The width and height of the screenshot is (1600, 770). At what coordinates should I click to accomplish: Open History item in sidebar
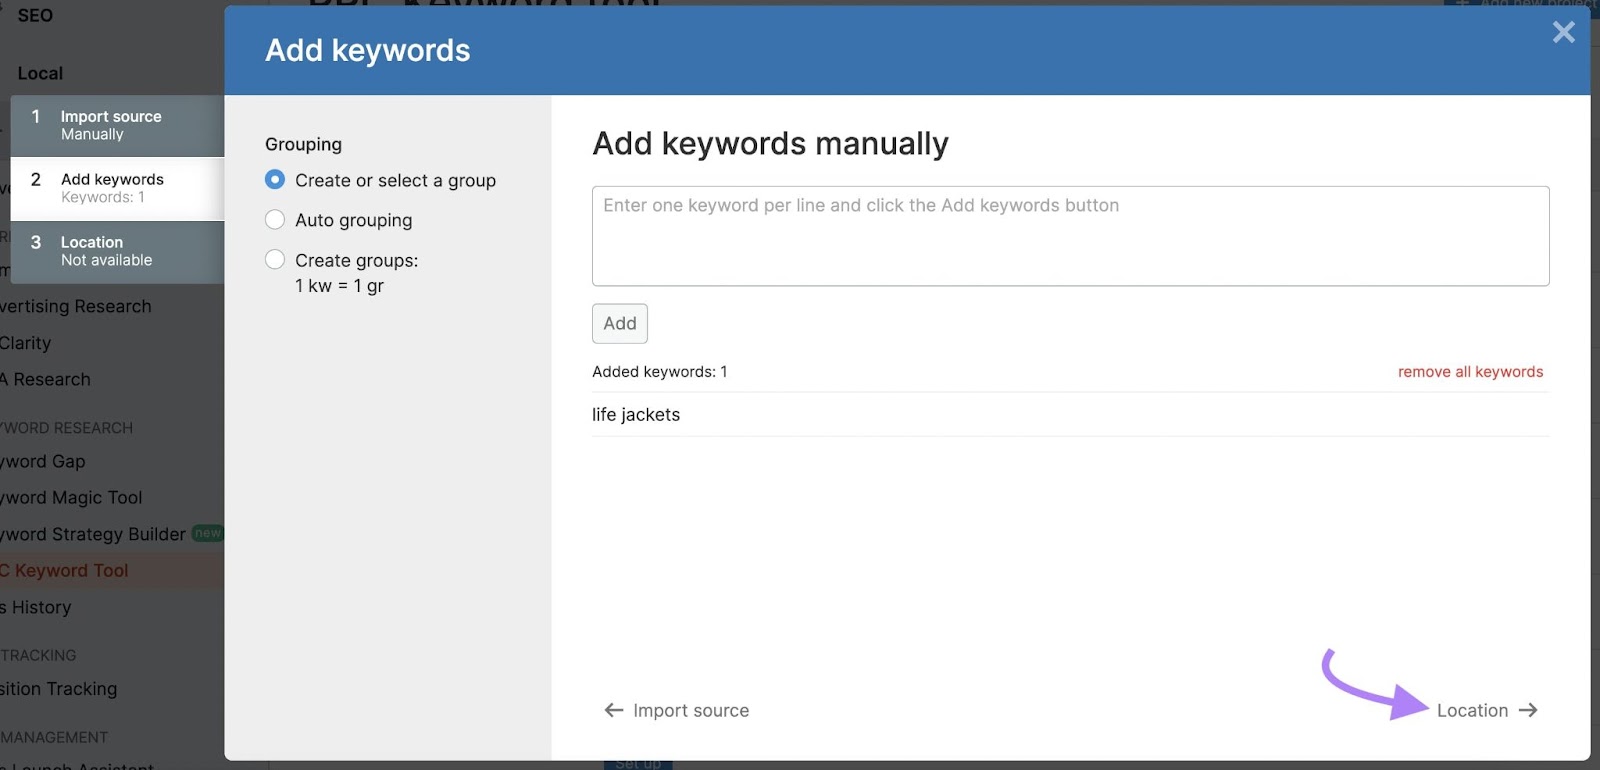coord(36,607)
